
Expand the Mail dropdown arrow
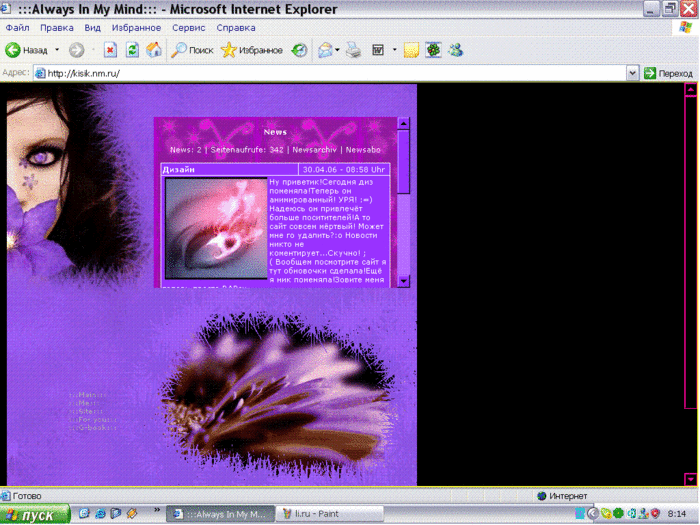tap(337, 50)
